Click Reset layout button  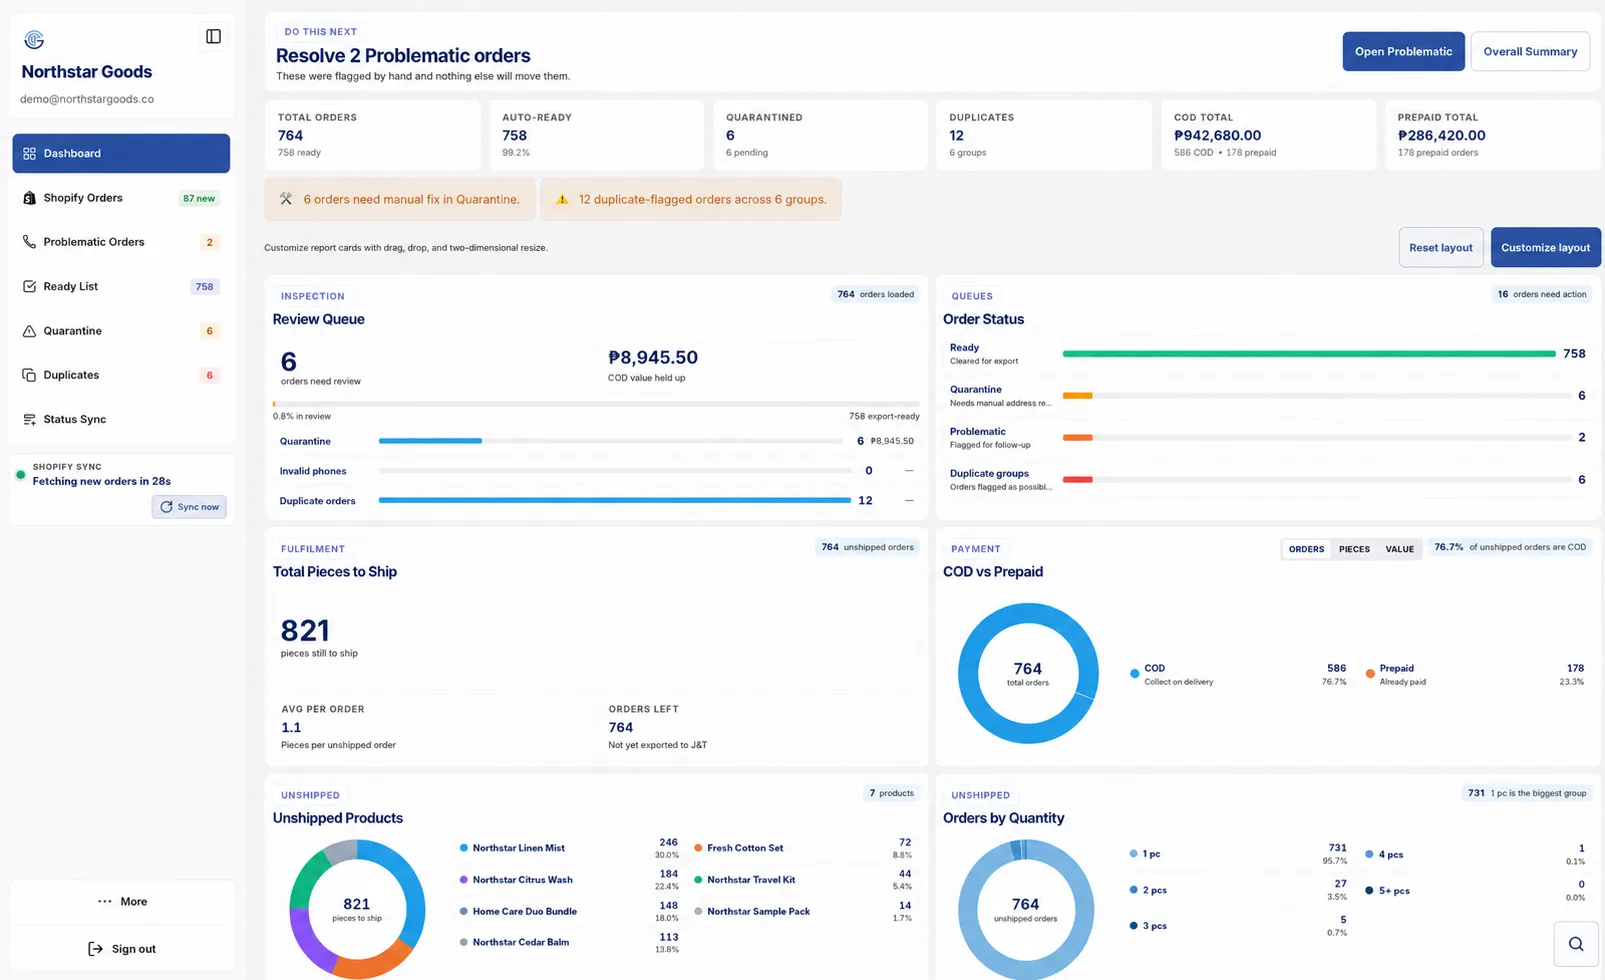(1440, 248)
